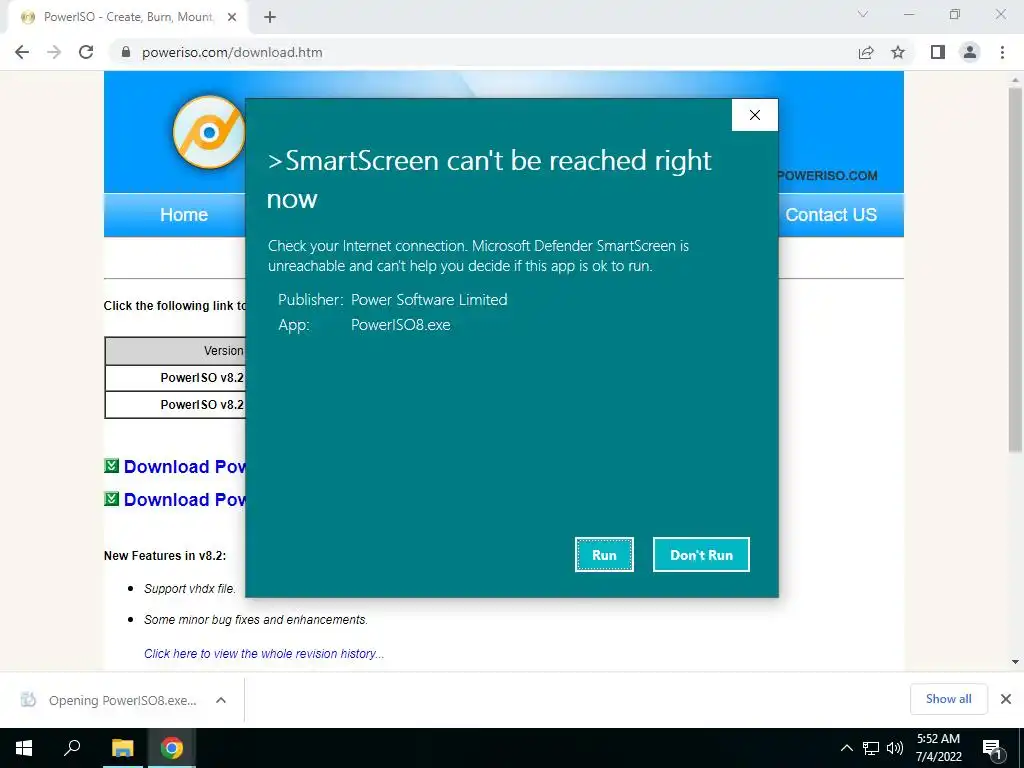Open network status tray icon
This screenshot has width=1024, height=768.
871,748
